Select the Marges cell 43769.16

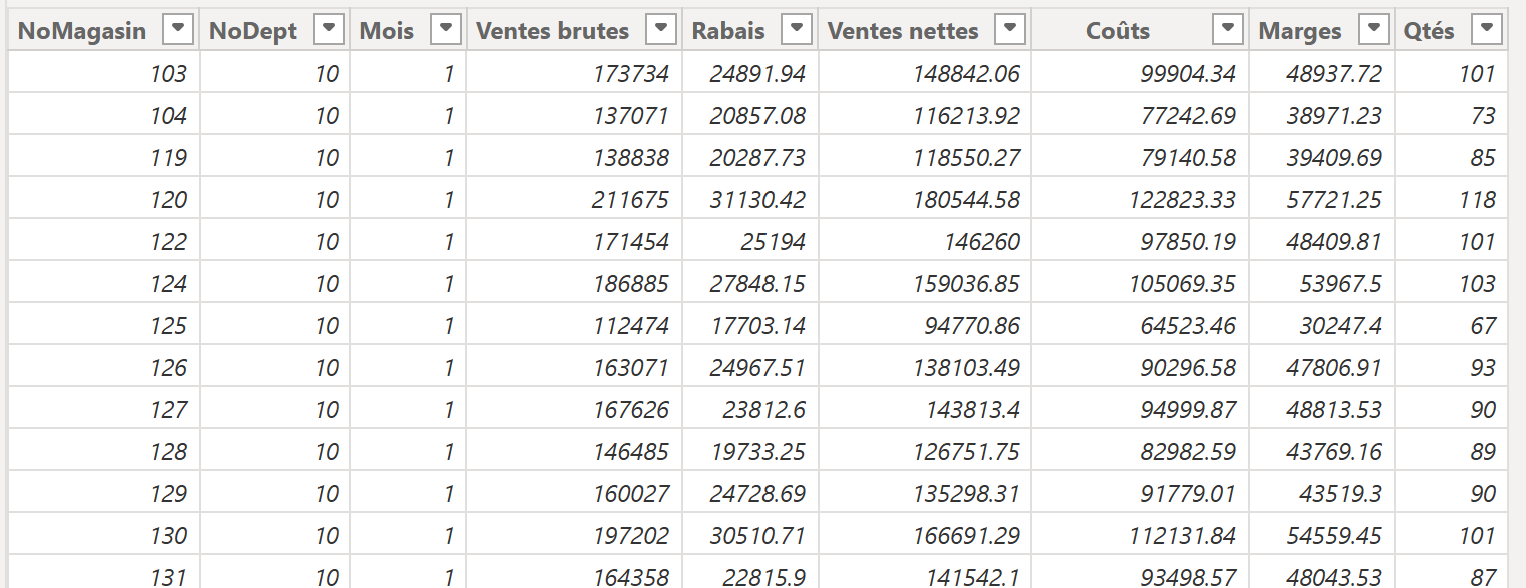[1322, 451]
